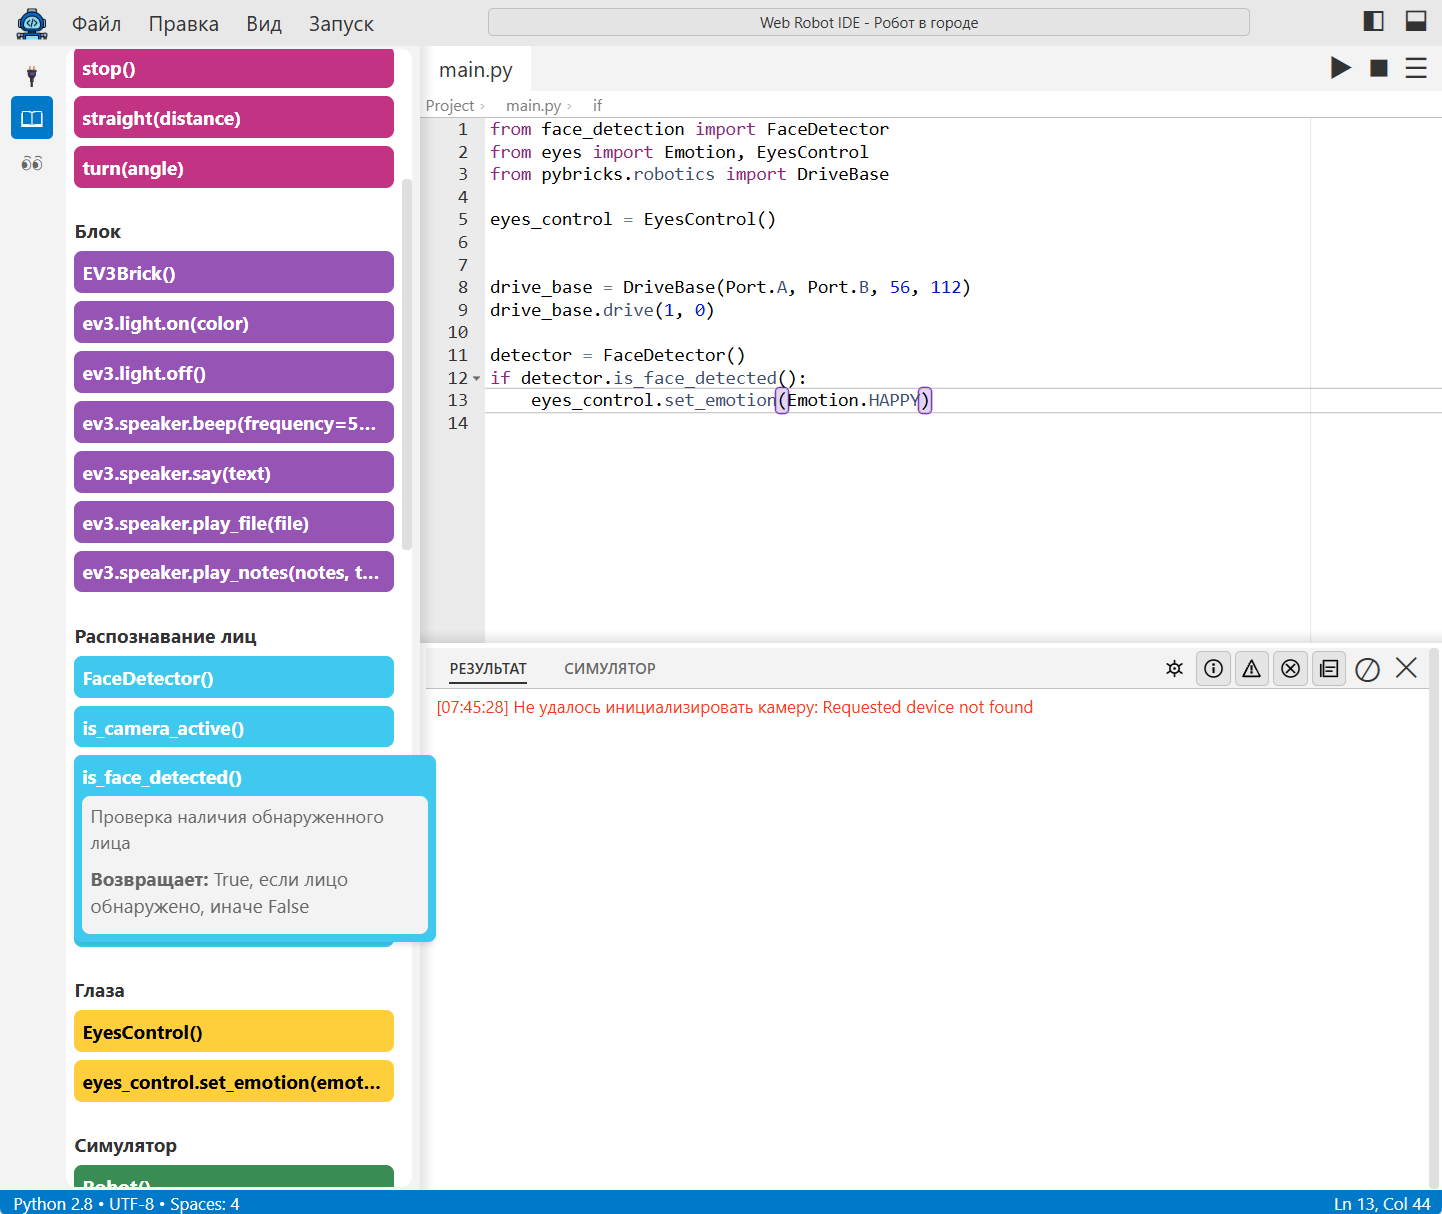Switch to the СИМУЛЯТОР tab
This screenshot has width=1442, height=1214.
point(610,668)
